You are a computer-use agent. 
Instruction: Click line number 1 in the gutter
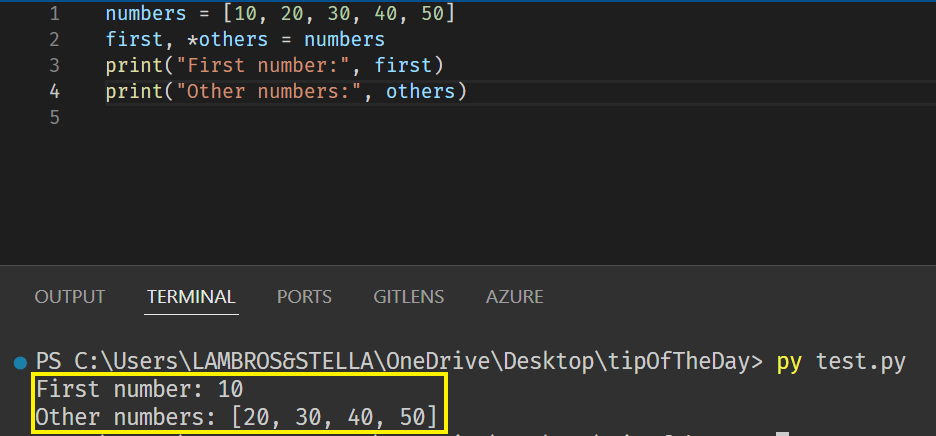[53, 15]
